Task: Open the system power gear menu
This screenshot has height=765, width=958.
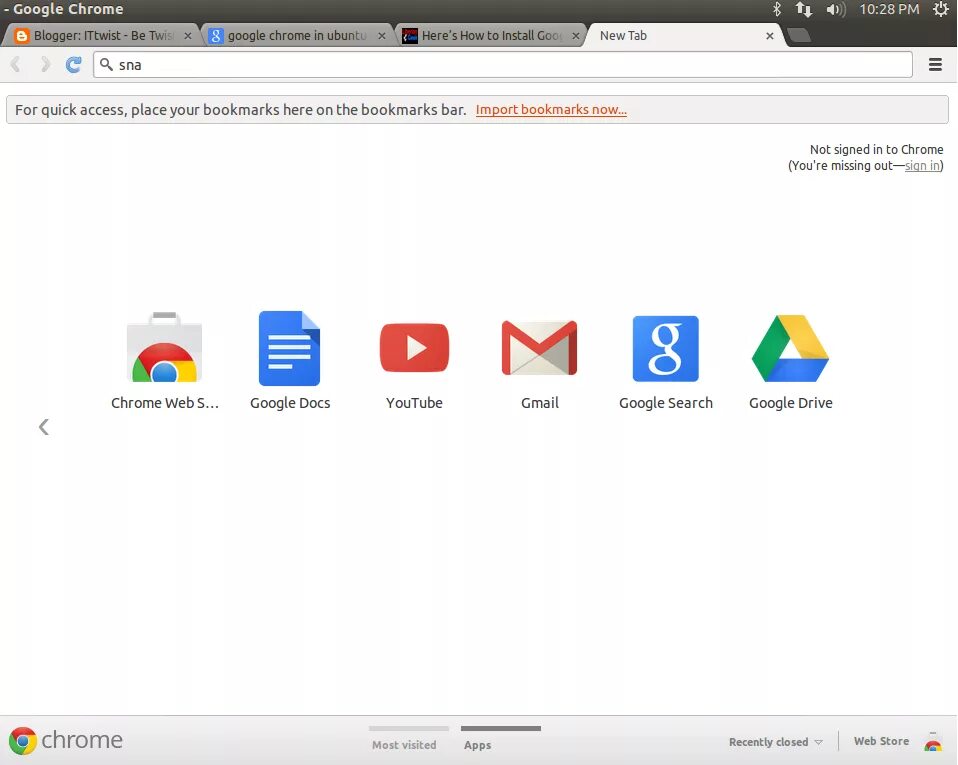Action: 941,9
